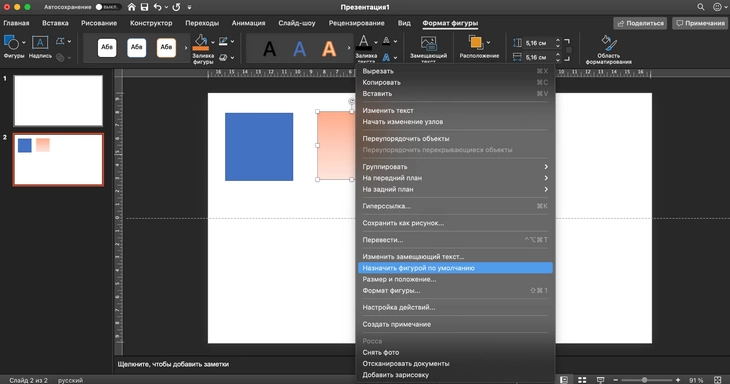Apply the orange-outlined Абв shape style

tap(166, 47)
